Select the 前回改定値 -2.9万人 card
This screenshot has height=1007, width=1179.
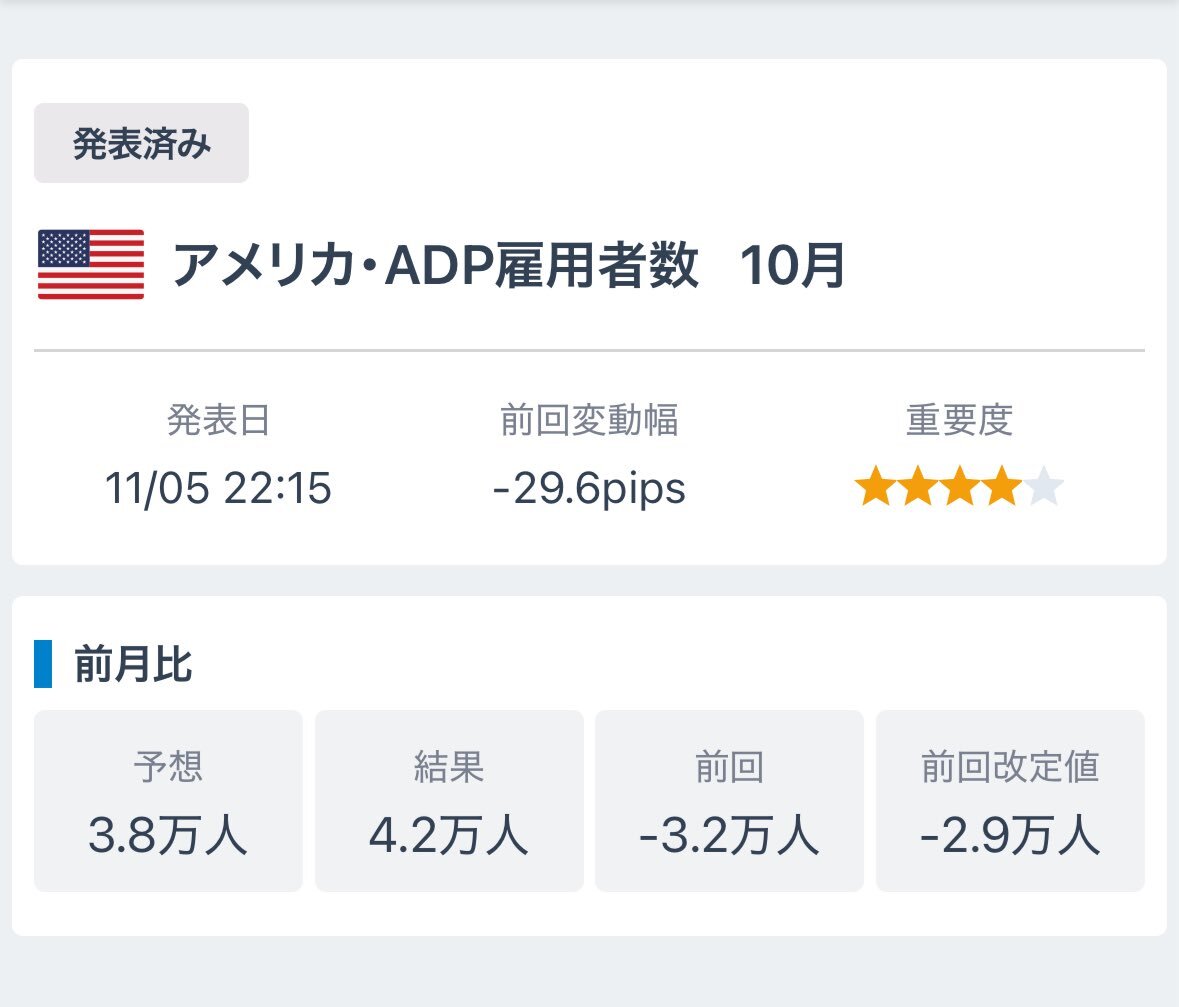tap(1010, 800)
